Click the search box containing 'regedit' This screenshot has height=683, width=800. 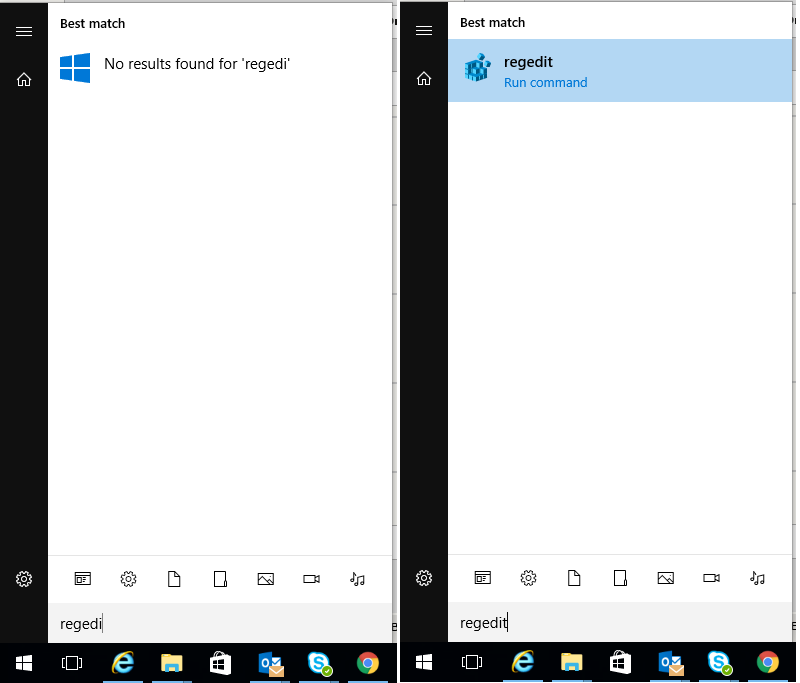[x=620, y=623]
